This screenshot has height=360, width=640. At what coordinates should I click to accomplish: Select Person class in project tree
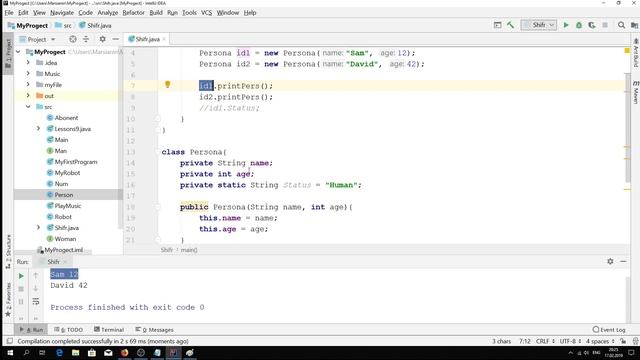(64, 195)
